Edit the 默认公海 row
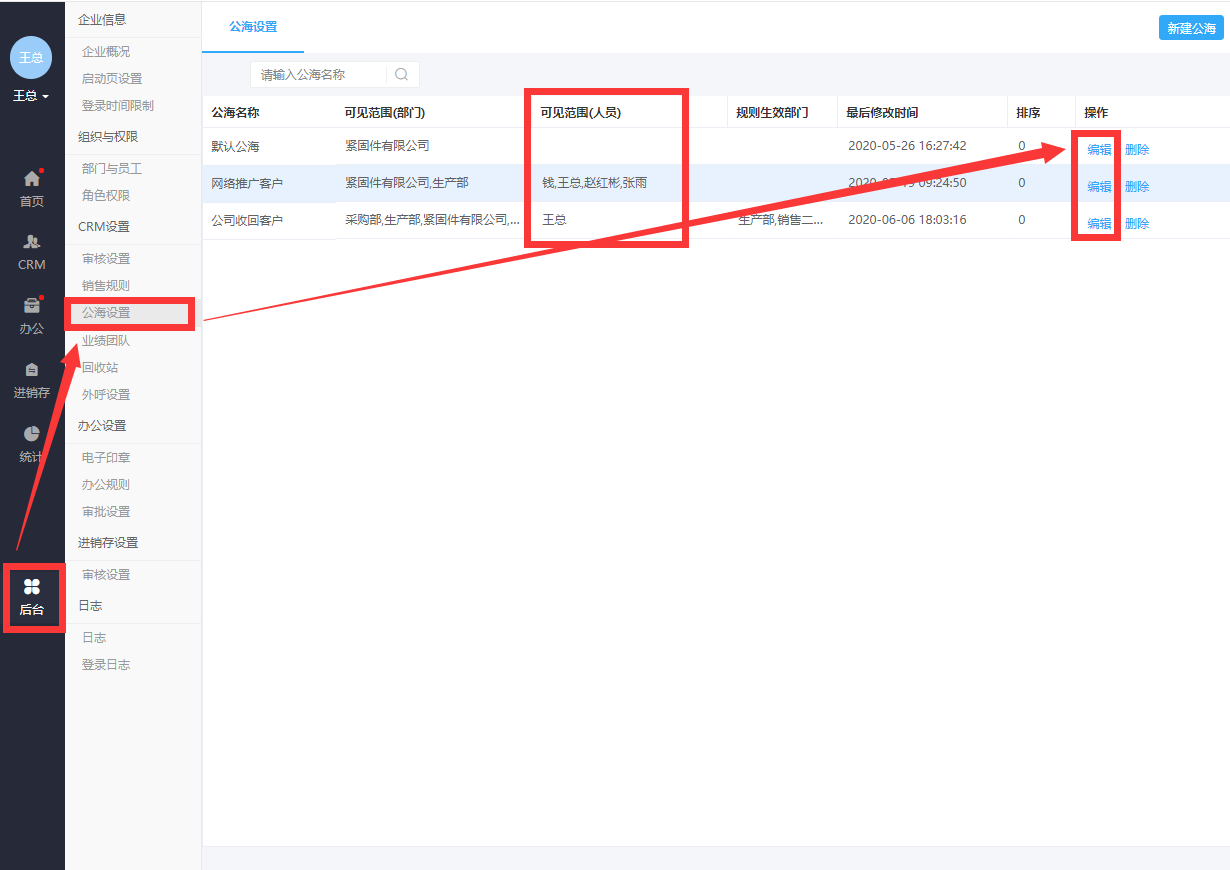The image size is (1230, 870). 1100,149
